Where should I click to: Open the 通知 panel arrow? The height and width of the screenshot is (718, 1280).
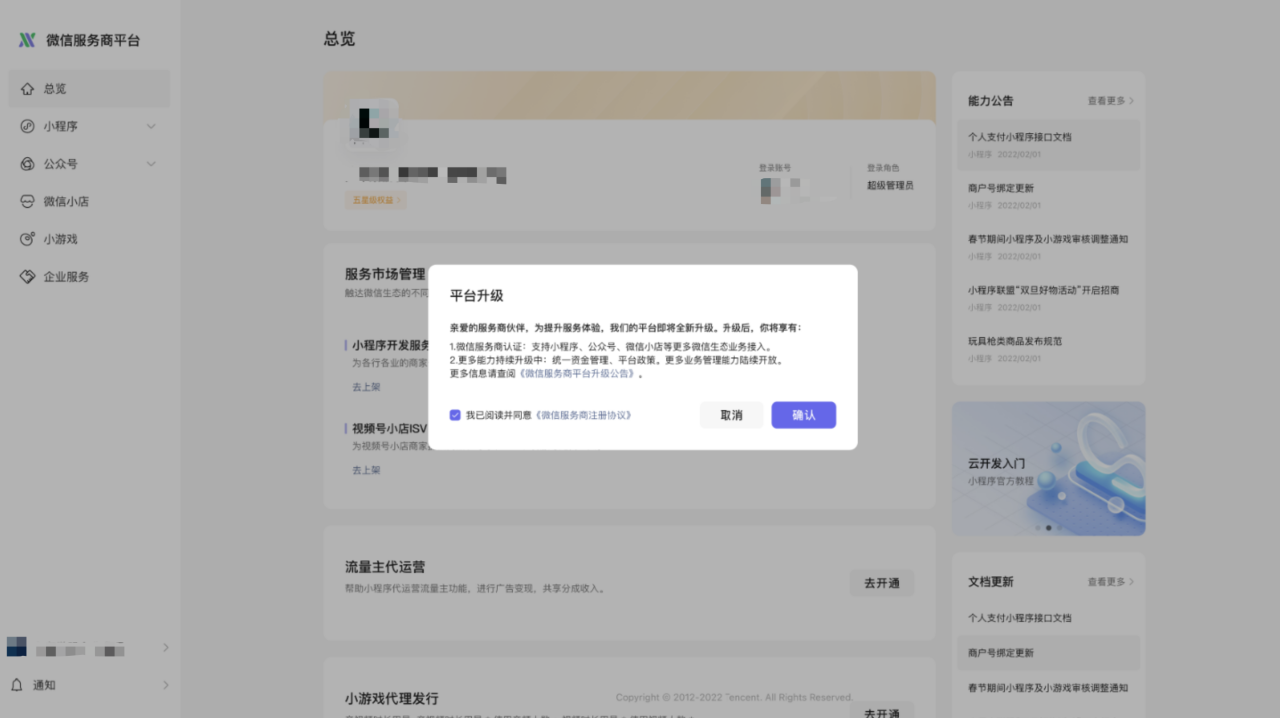(166, 685)
